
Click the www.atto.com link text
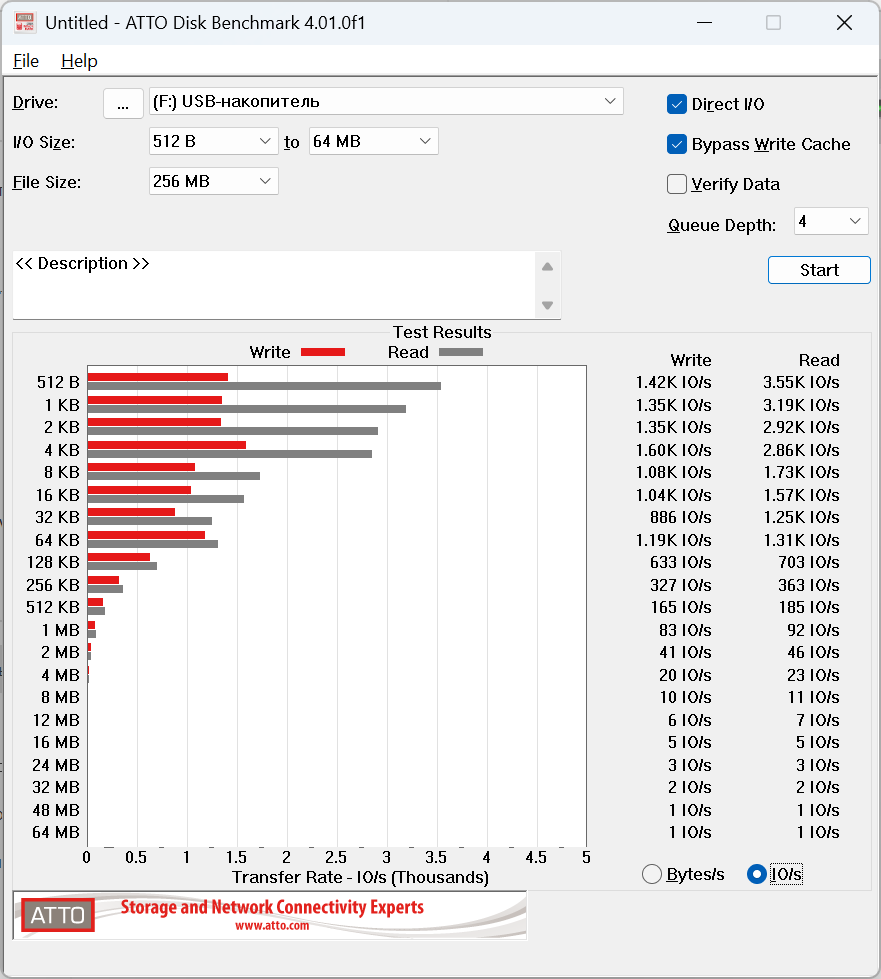coord(272,926)
